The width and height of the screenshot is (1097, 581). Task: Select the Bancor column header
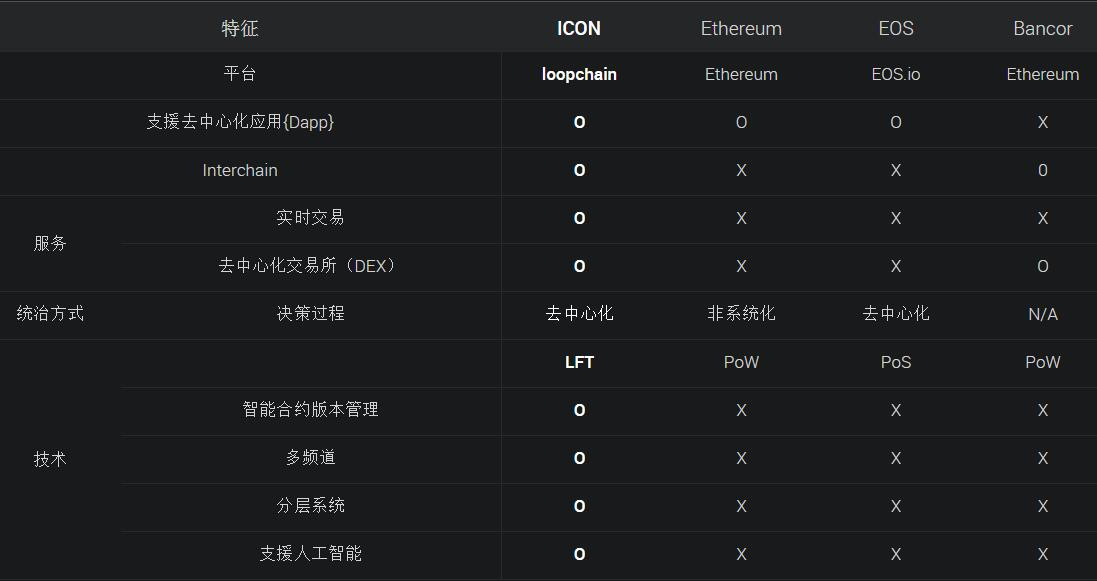(1042, 29)
